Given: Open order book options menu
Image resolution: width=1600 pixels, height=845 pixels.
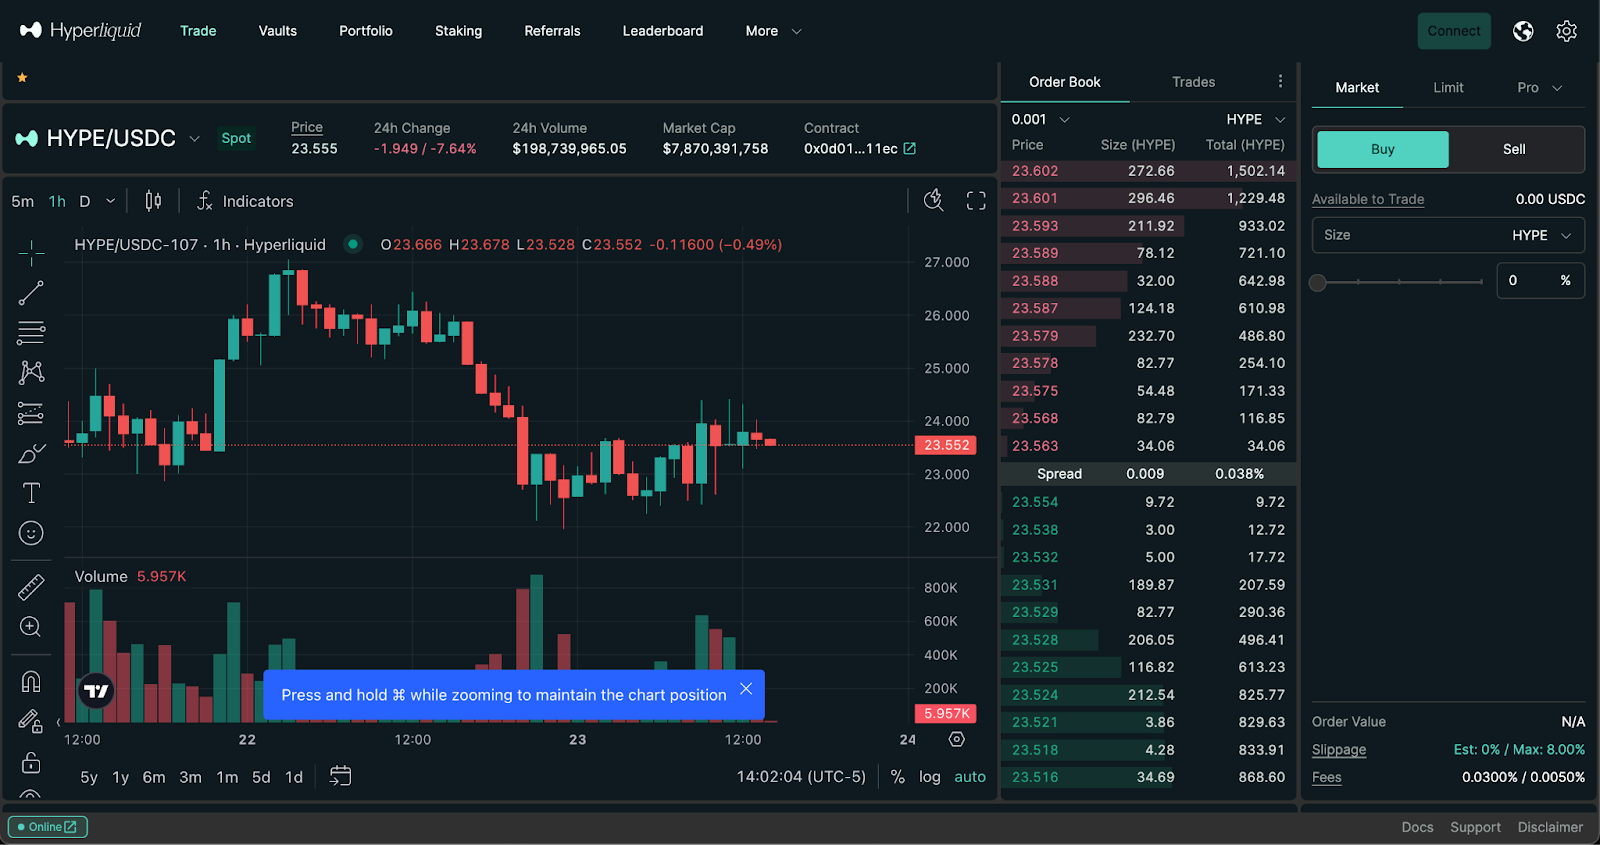Looking at the screenshot, I should [1280, 81].
